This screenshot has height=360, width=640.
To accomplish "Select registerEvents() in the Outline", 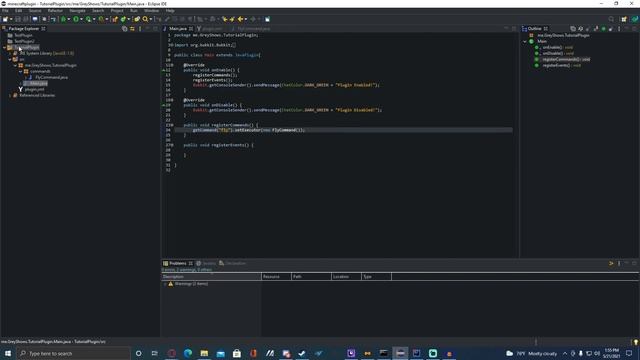I will [558, 65].
